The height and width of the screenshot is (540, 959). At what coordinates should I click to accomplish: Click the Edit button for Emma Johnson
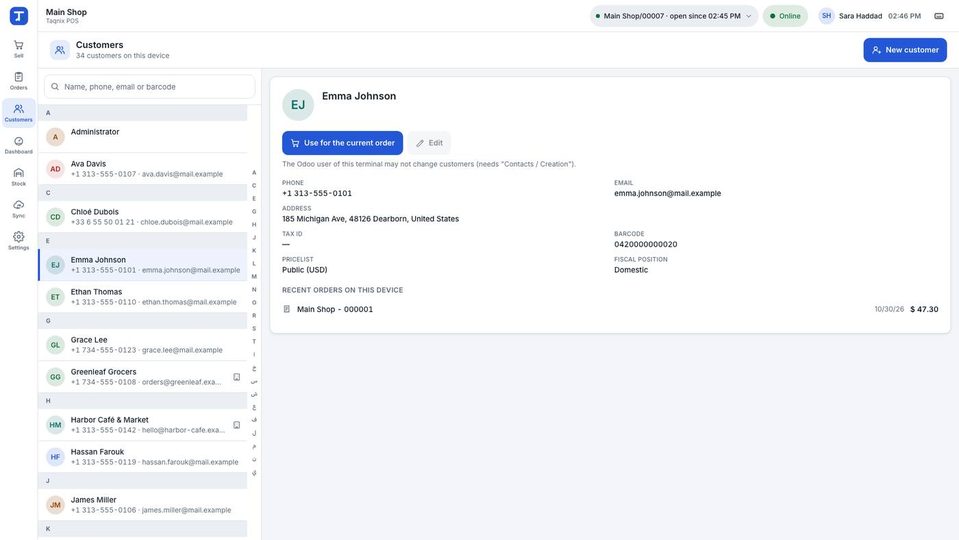(429, 142)
